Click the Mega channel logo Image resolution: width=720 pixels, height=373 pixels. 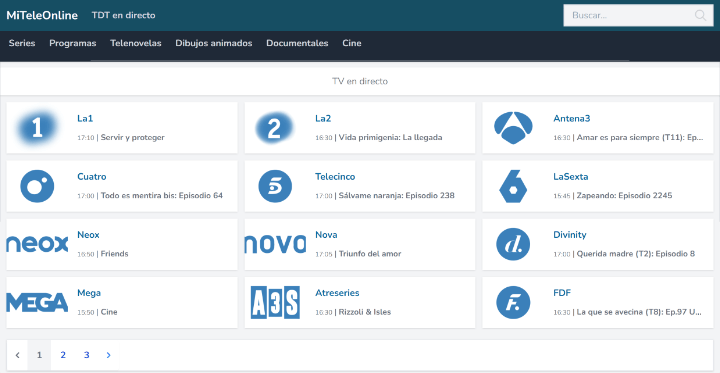coord(37,302)
